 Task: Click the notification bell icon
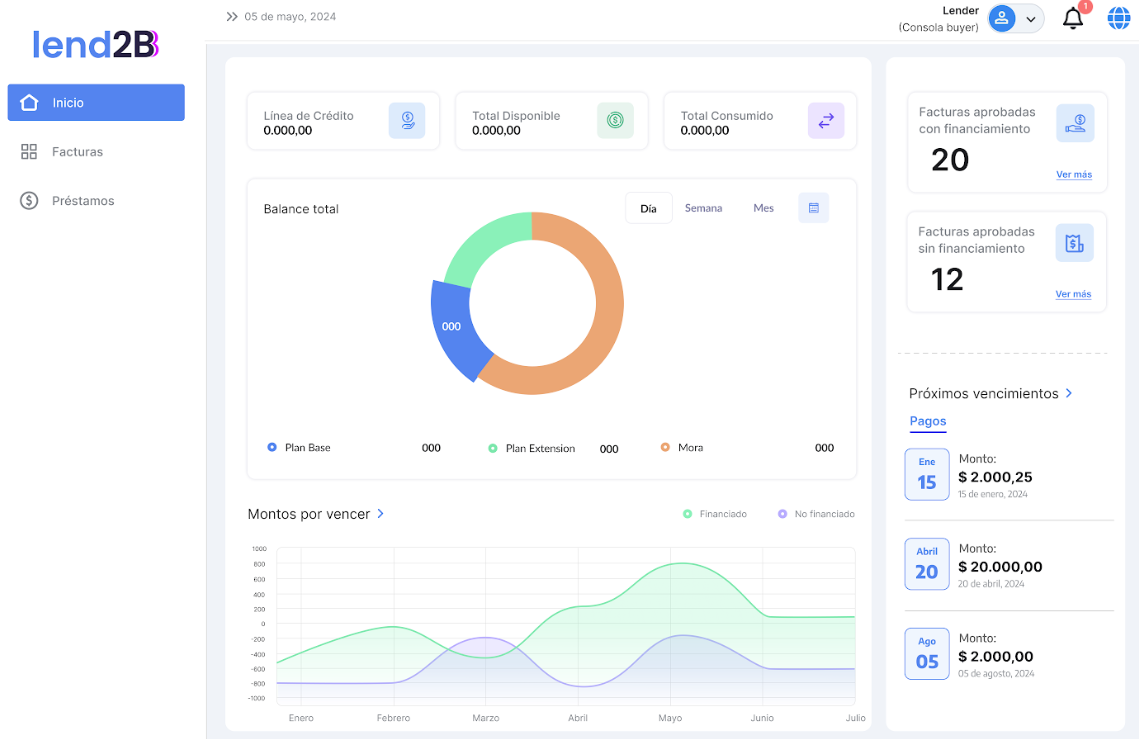click(x=1073, y=18)
